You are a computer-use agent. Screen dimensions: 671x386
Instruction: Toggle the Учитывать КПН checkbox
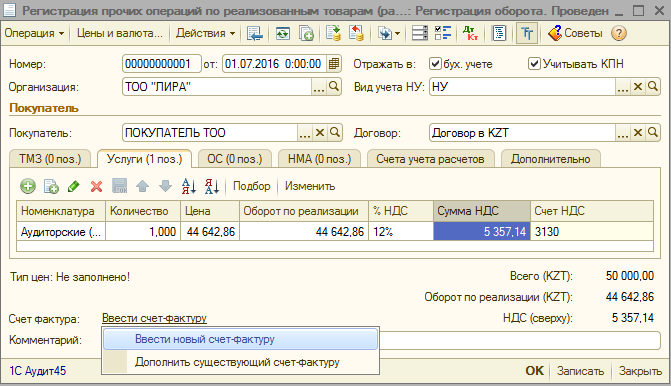[534, 64]
